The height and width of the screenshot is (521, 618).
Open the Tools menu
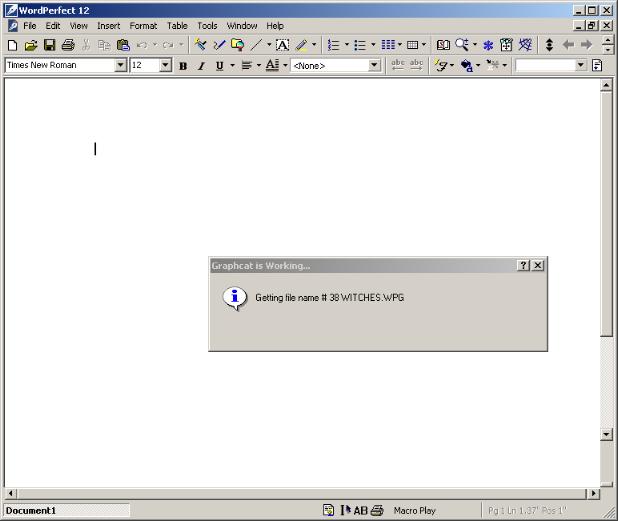click(207, 26)
